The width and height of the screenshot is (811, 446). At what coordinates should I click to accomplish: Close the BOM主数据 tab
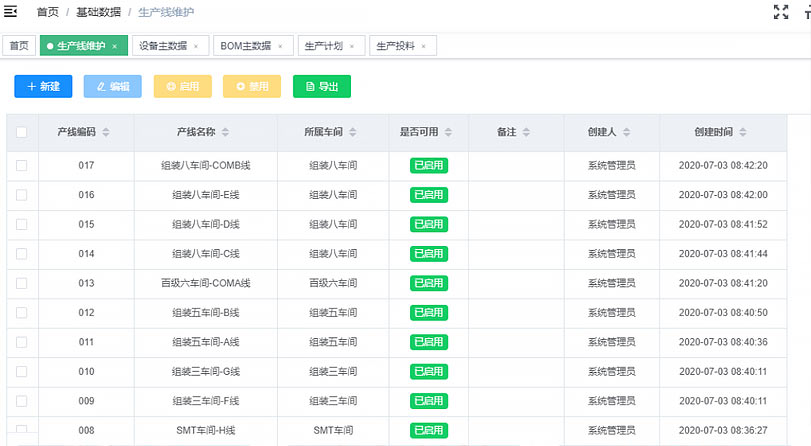(x=280, y=47)
